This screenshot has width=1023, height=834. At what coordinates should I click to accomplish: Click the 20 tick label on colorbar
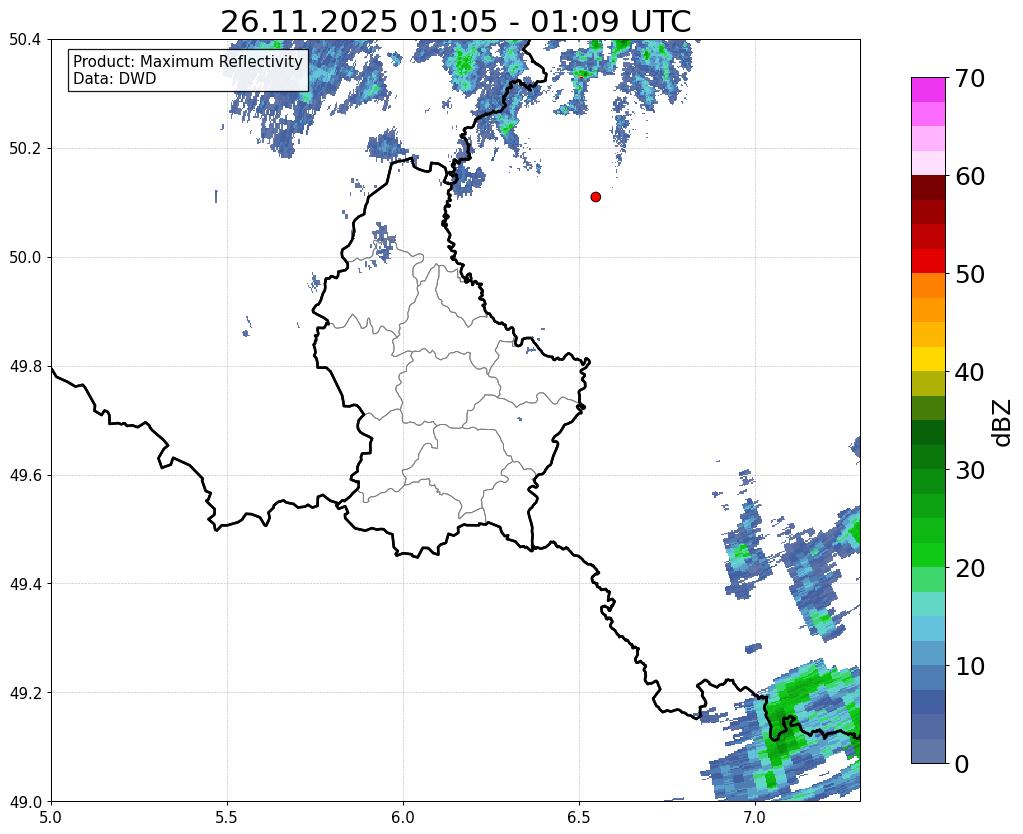tap(970, 568)
